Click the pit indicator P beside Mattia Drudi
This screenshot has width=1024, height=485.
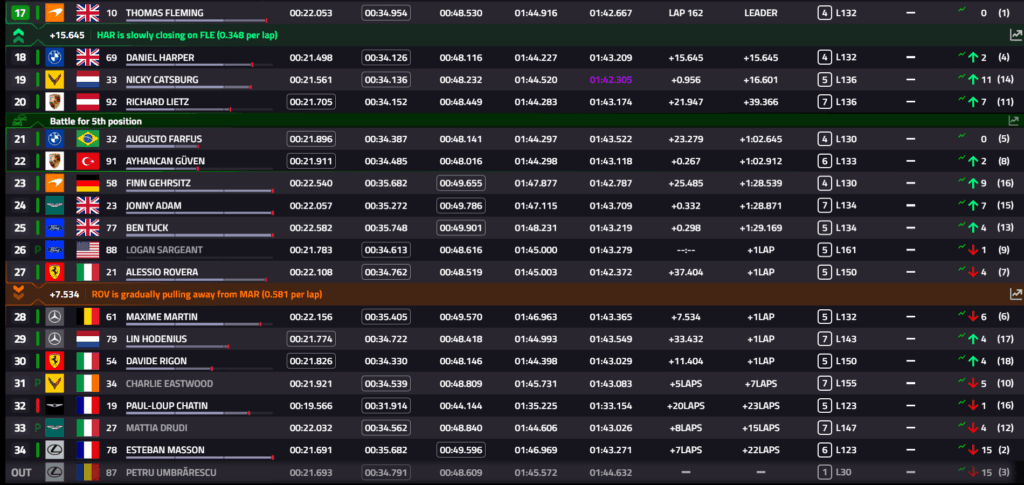tap(37, 428)
